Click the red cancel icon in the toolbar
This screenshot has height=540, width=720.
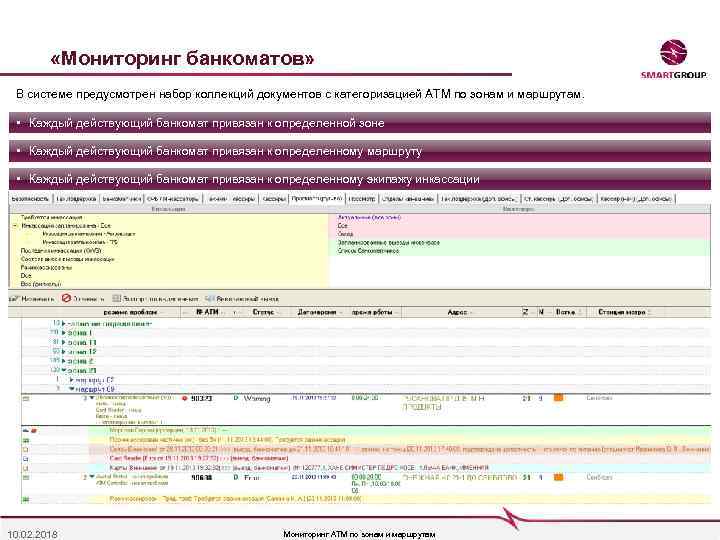66,298
